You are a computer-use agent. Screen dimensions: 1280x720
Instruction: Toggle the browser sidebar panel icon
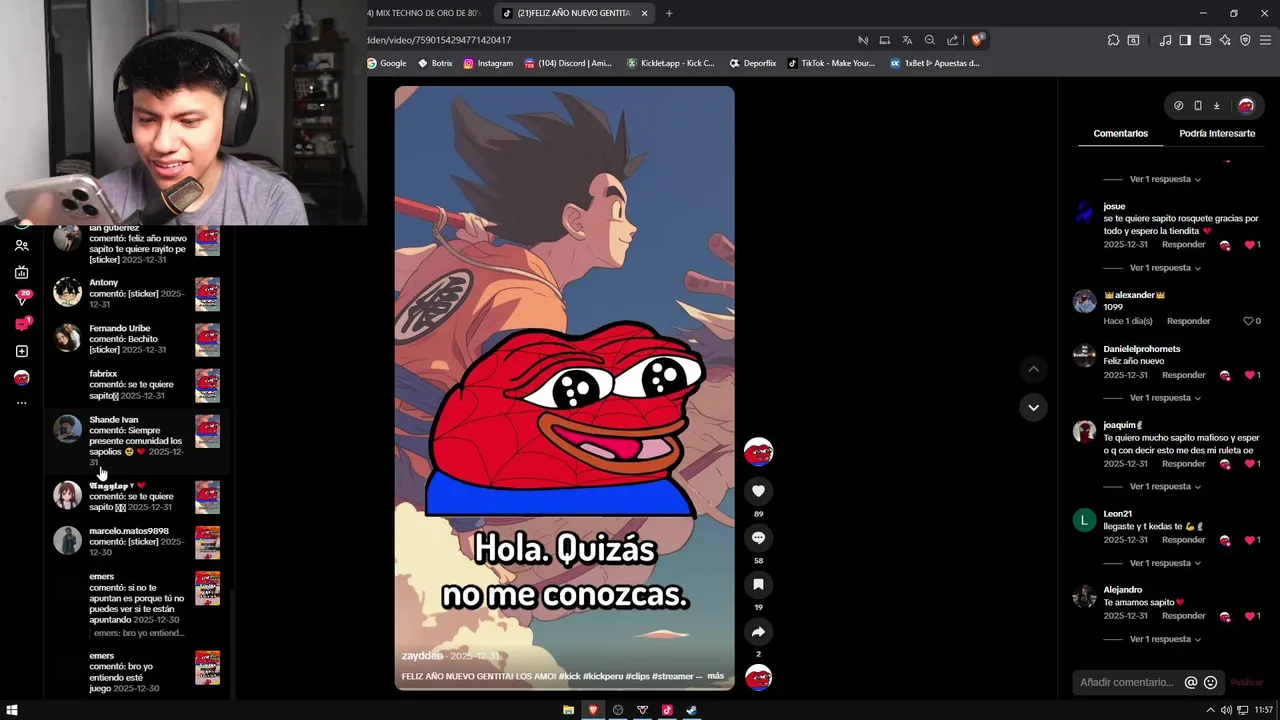[x=1185, y=40]
